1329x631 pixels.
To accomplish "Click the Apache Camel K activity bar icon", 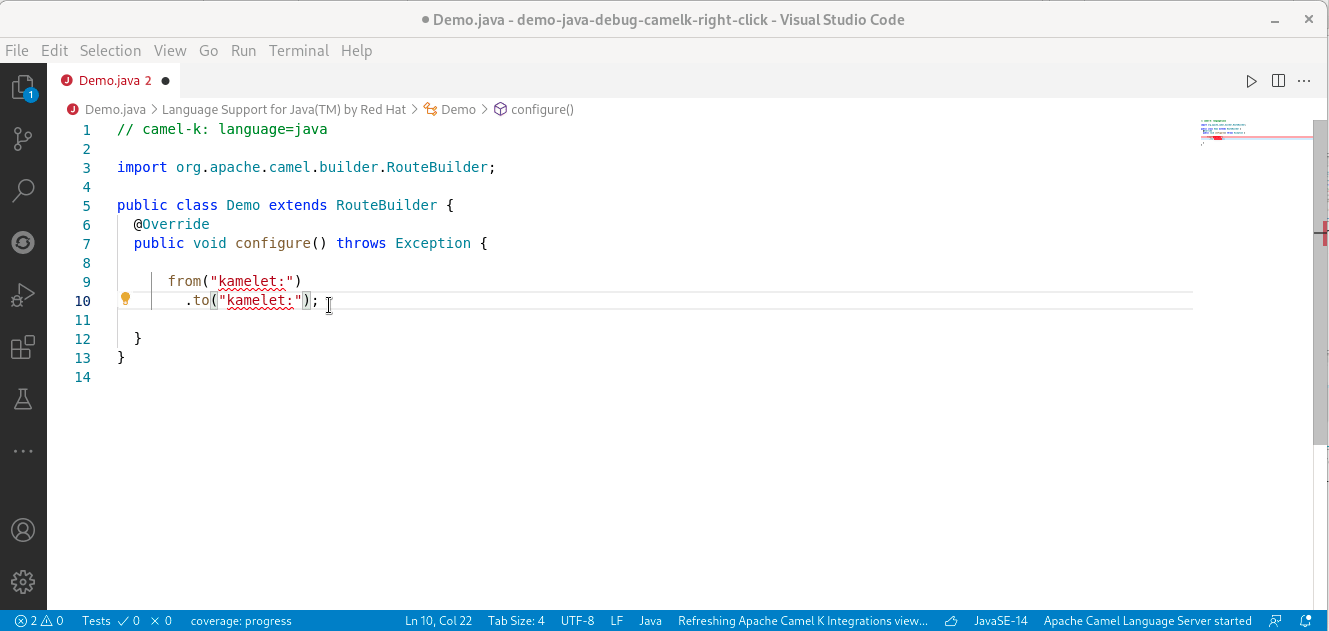I will 23,241.
